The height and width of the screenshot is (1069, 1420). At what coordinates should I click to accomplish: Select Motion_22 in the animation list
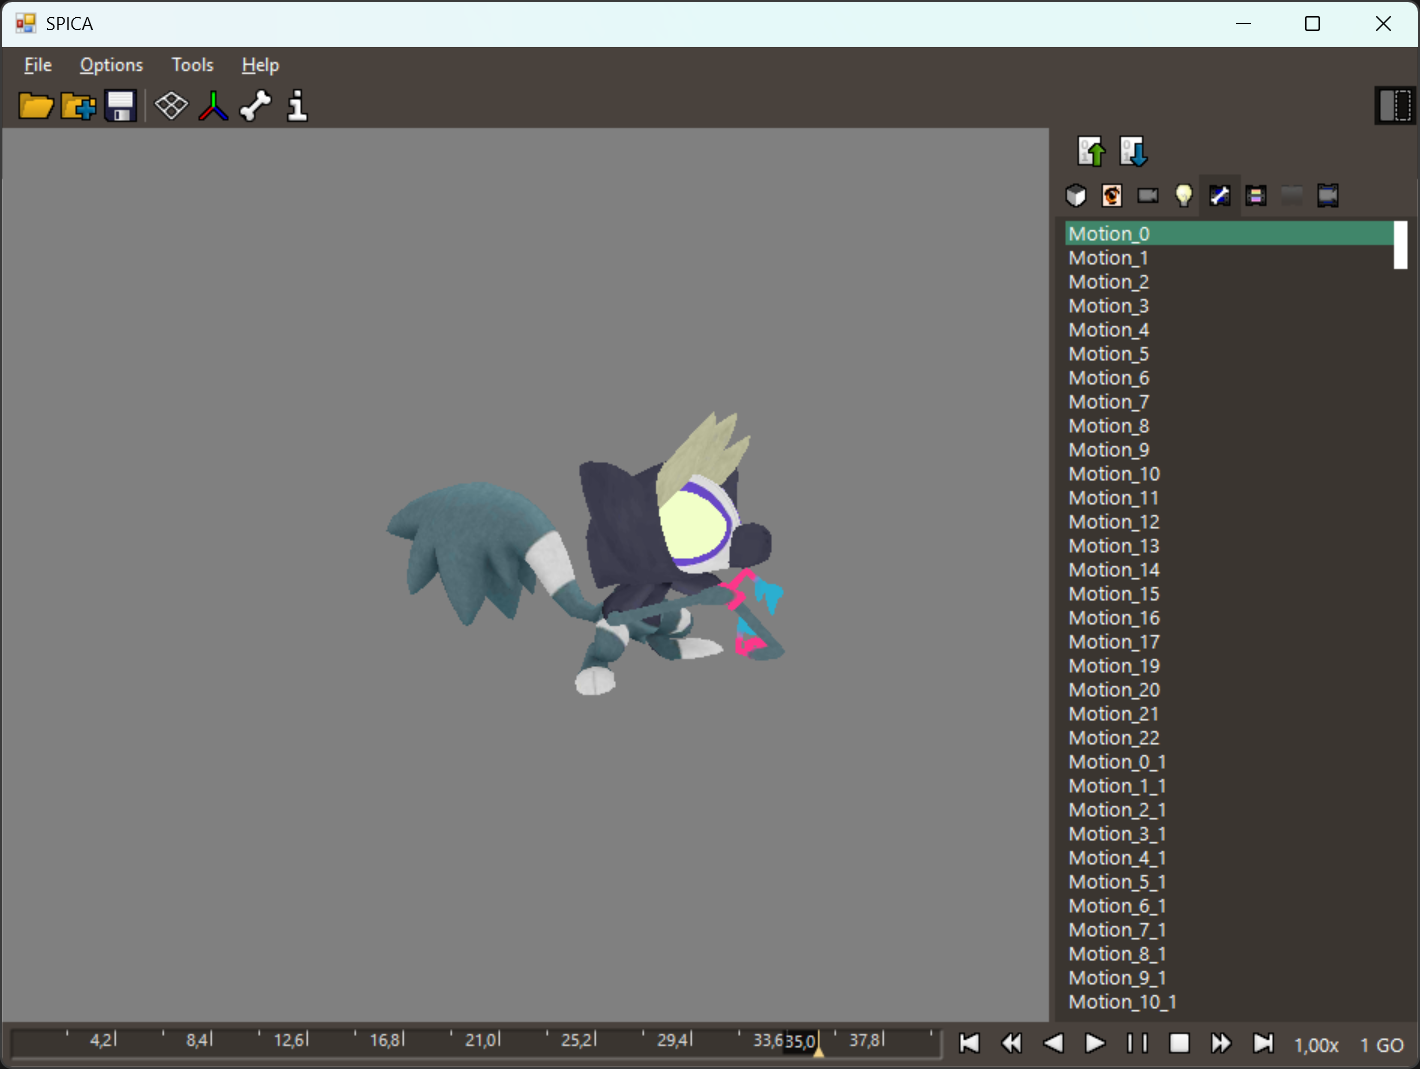point(1229,737)
